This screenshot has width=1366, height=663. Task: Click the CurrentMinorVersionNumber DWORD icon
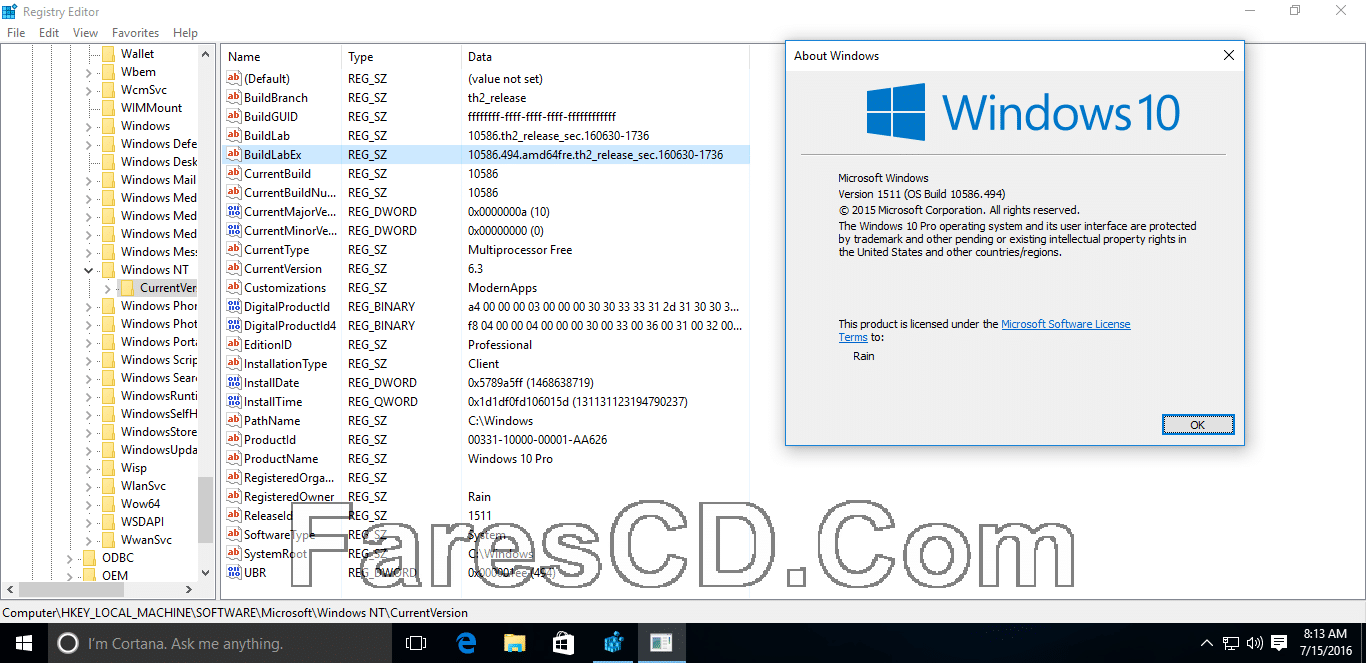234,231
